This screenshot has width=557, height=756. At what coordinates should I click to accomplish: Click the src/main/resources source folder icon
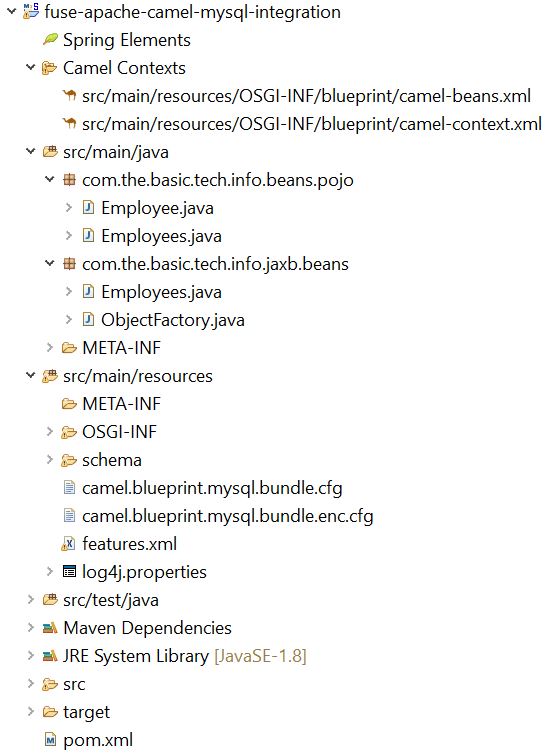50,376
